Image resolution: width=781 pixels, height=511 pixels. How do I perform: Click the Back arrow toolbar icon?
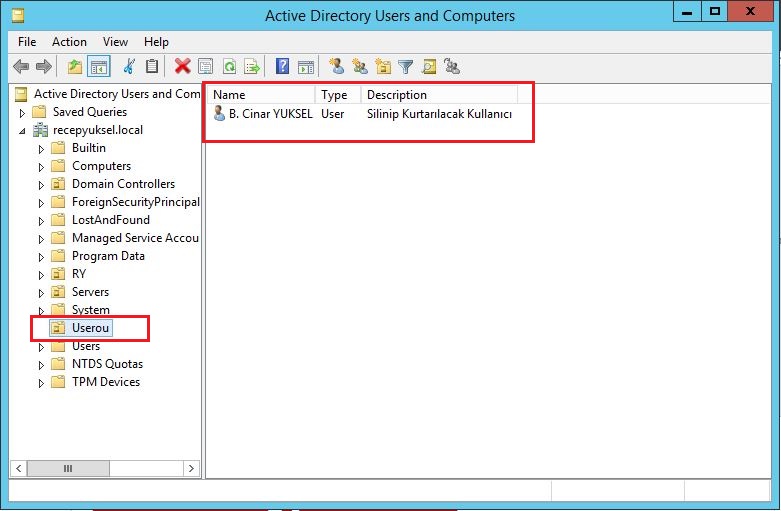pyautogui.click(x=21, y=66)
